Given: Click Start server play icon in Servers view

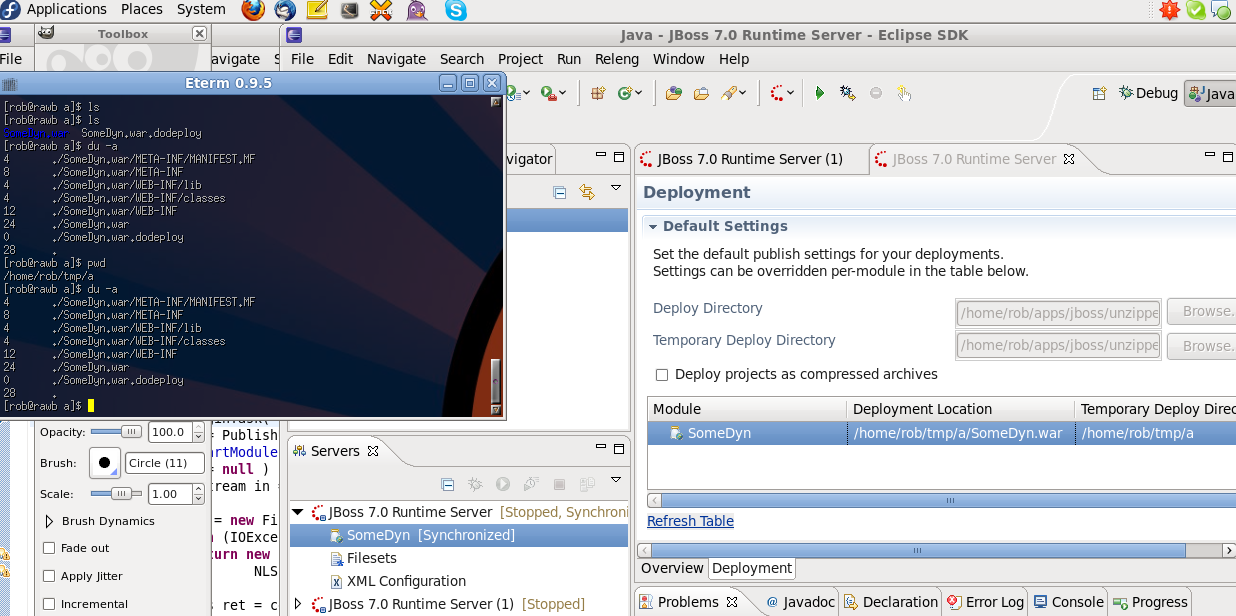Looking at the screenshot, I should 503,484.
